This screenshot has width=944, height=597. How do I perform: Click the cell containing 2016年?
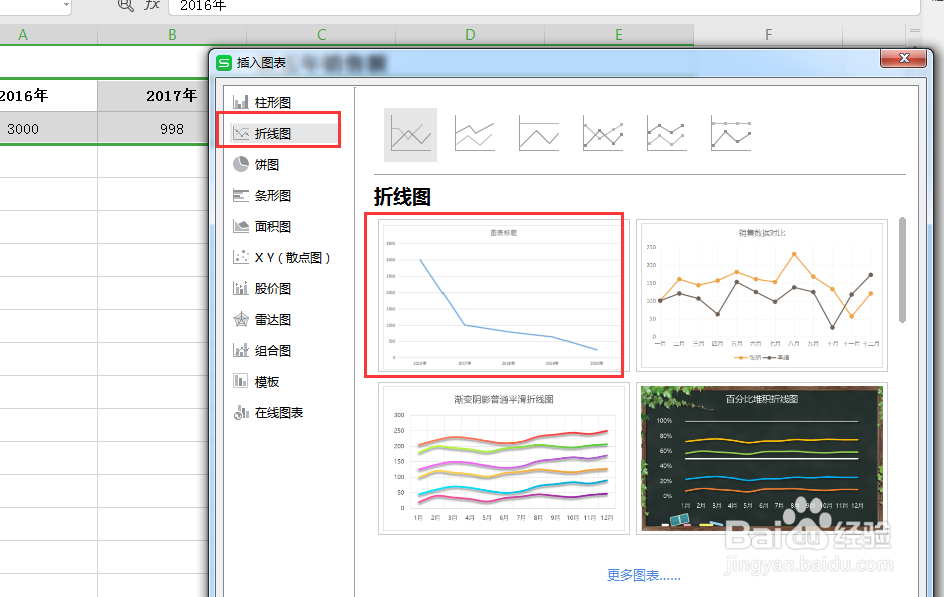pyautogui.click(x=48, y=96)
